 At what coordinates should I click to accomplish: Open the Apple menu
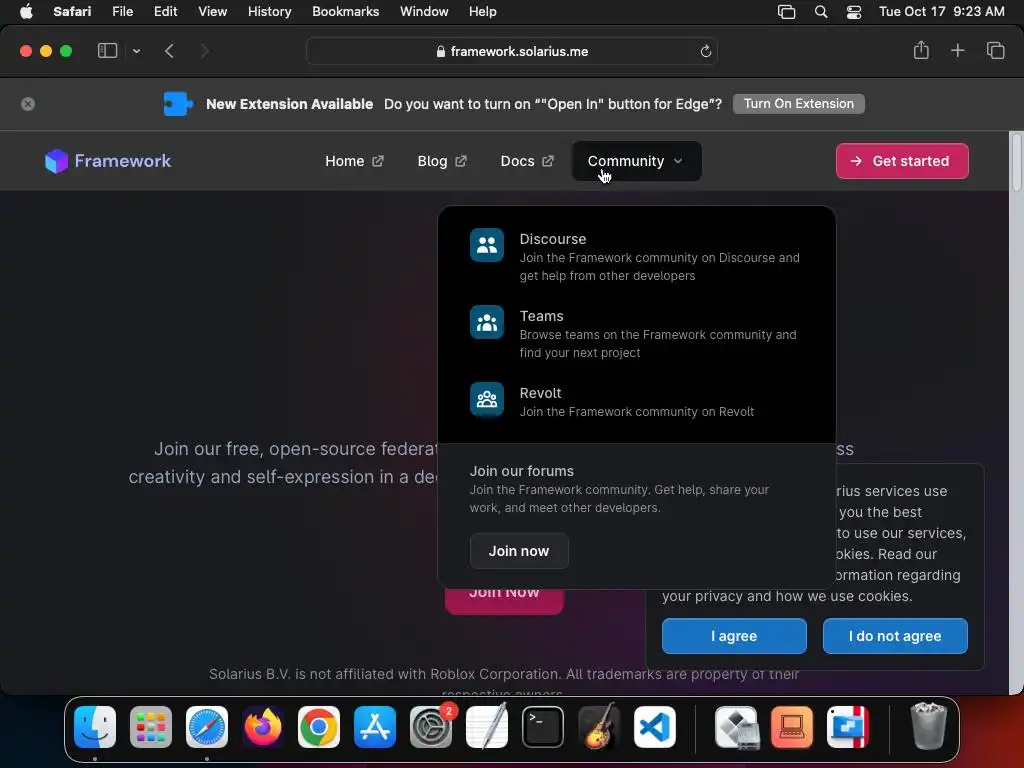[26, 12]
